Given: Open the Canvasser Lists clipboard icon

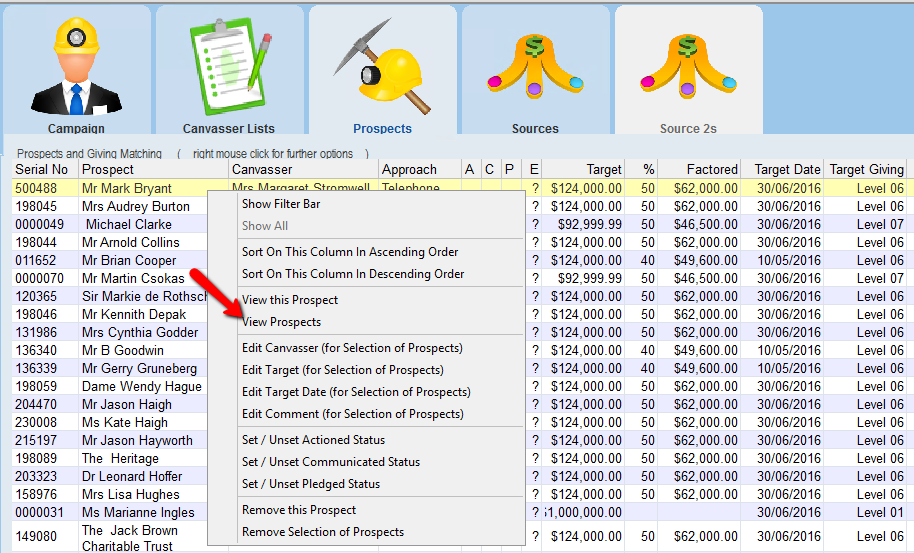Looking at the screenshot, I should [230, 67].
